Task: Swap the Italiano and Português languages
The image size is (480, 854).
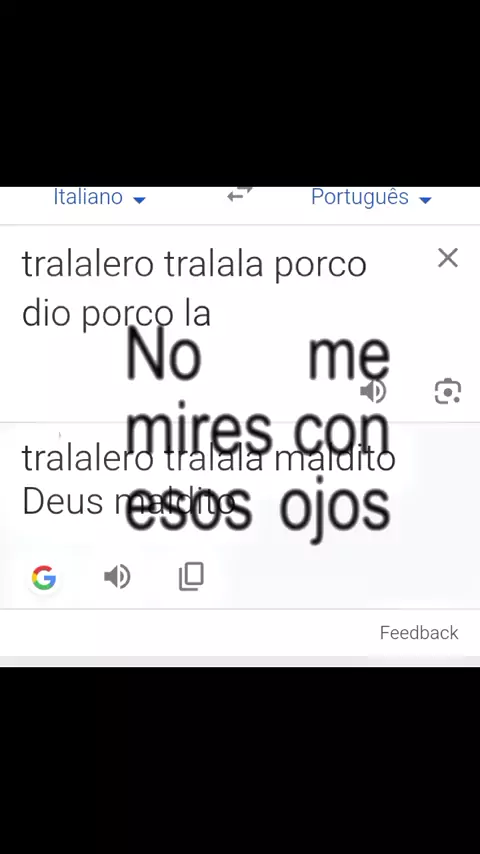Action: click(240, 194)
